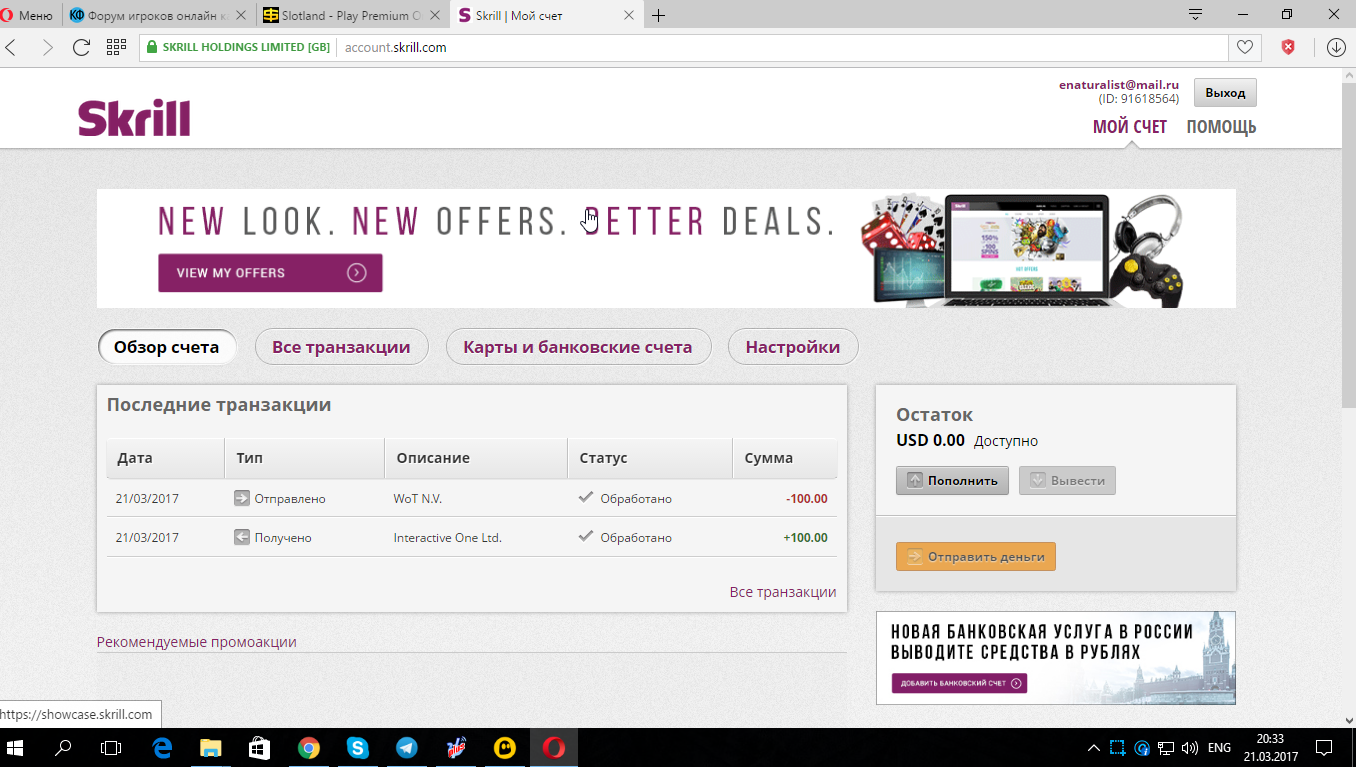Click the Тип column header
This screenshot has width=1356, height=767.
pos(304,458)
